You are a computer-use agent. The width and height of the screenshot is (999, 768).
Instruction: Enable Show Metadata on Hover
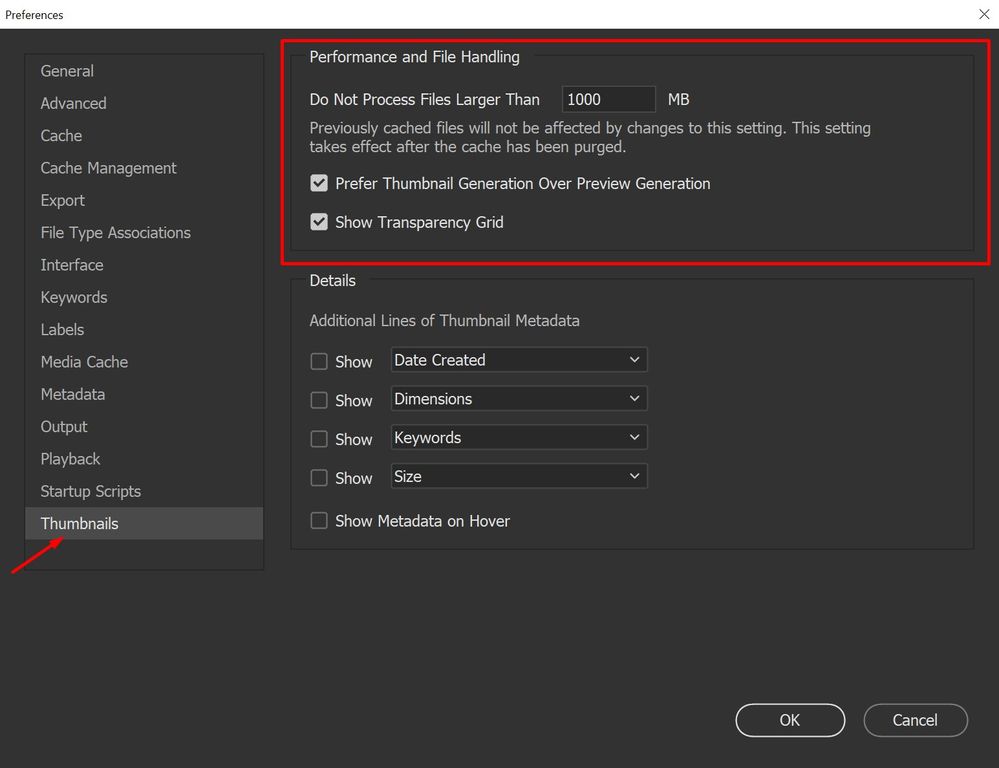coord(319,520)
